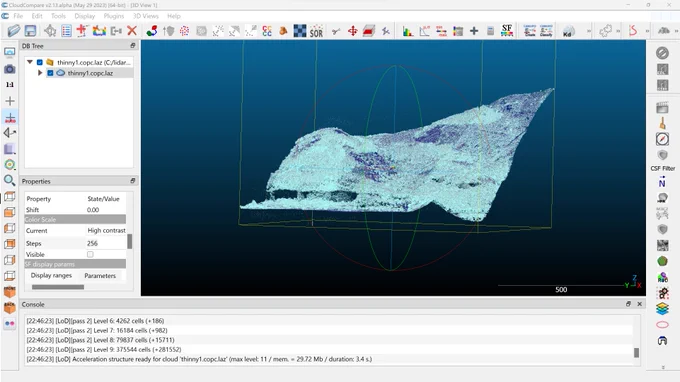The width and height of the screenshot is (680, 382).
Task: Select the thinny1.copc.laz cloud row
Action: pyautogui.click(x=90, y=73)
